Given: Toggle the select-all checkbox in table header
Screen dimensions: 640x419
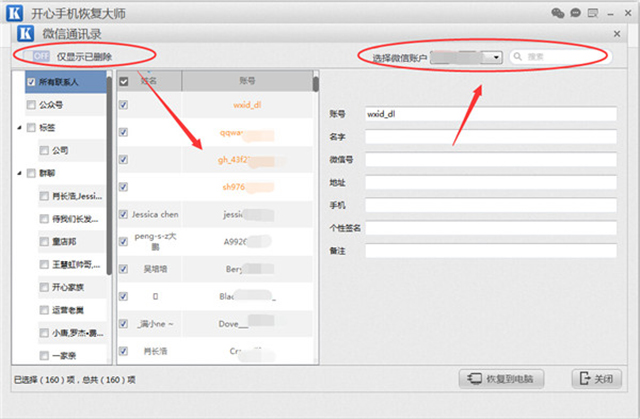Looking at the screenshot, I should point(123,81).
